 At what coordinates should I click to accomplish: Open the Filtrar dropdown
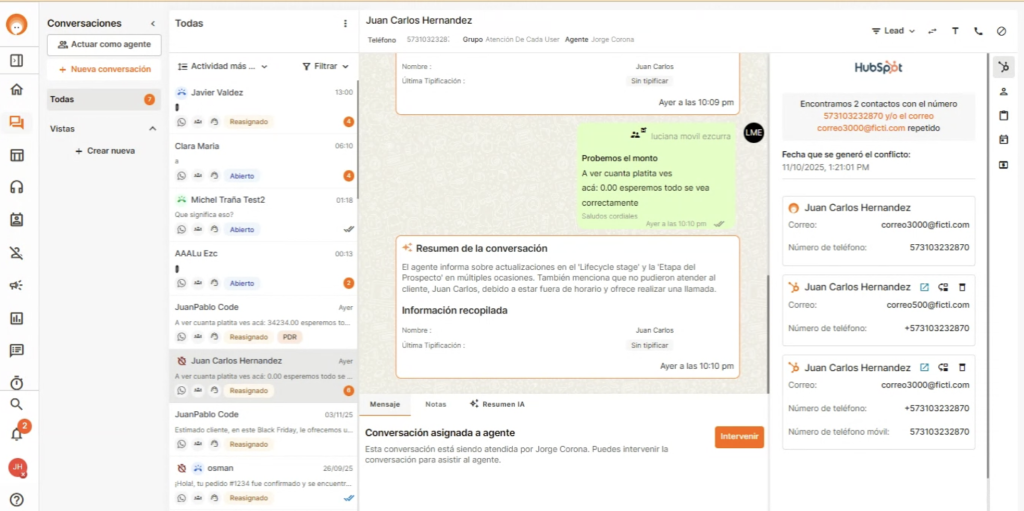pyautogui.click(x=325, y=66)
